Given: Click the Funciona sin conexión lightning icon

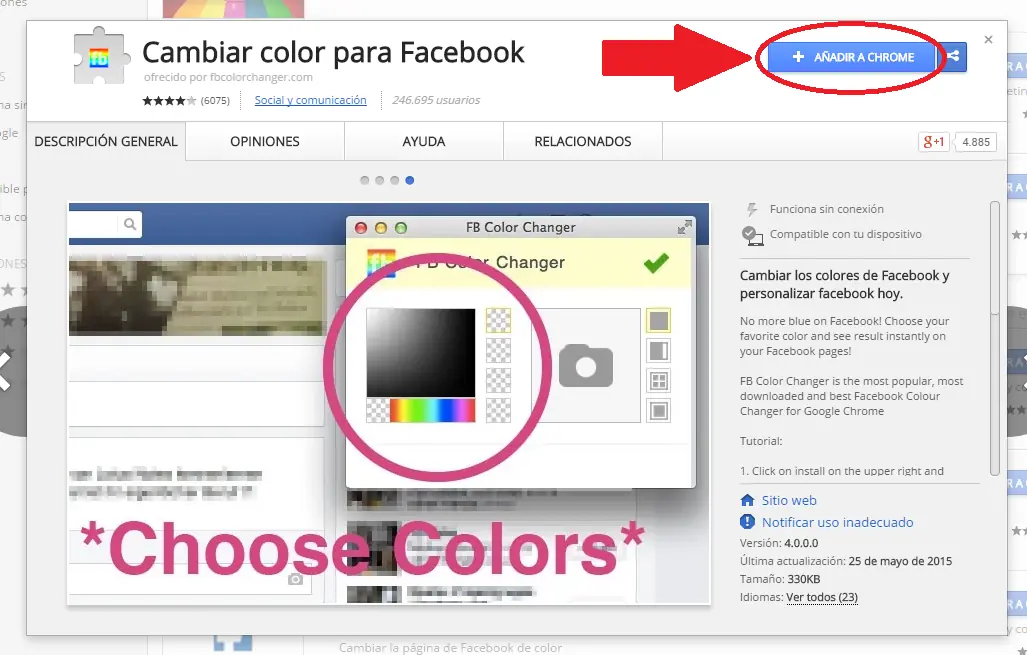Looking at the screenshot, I should point(752,209).
